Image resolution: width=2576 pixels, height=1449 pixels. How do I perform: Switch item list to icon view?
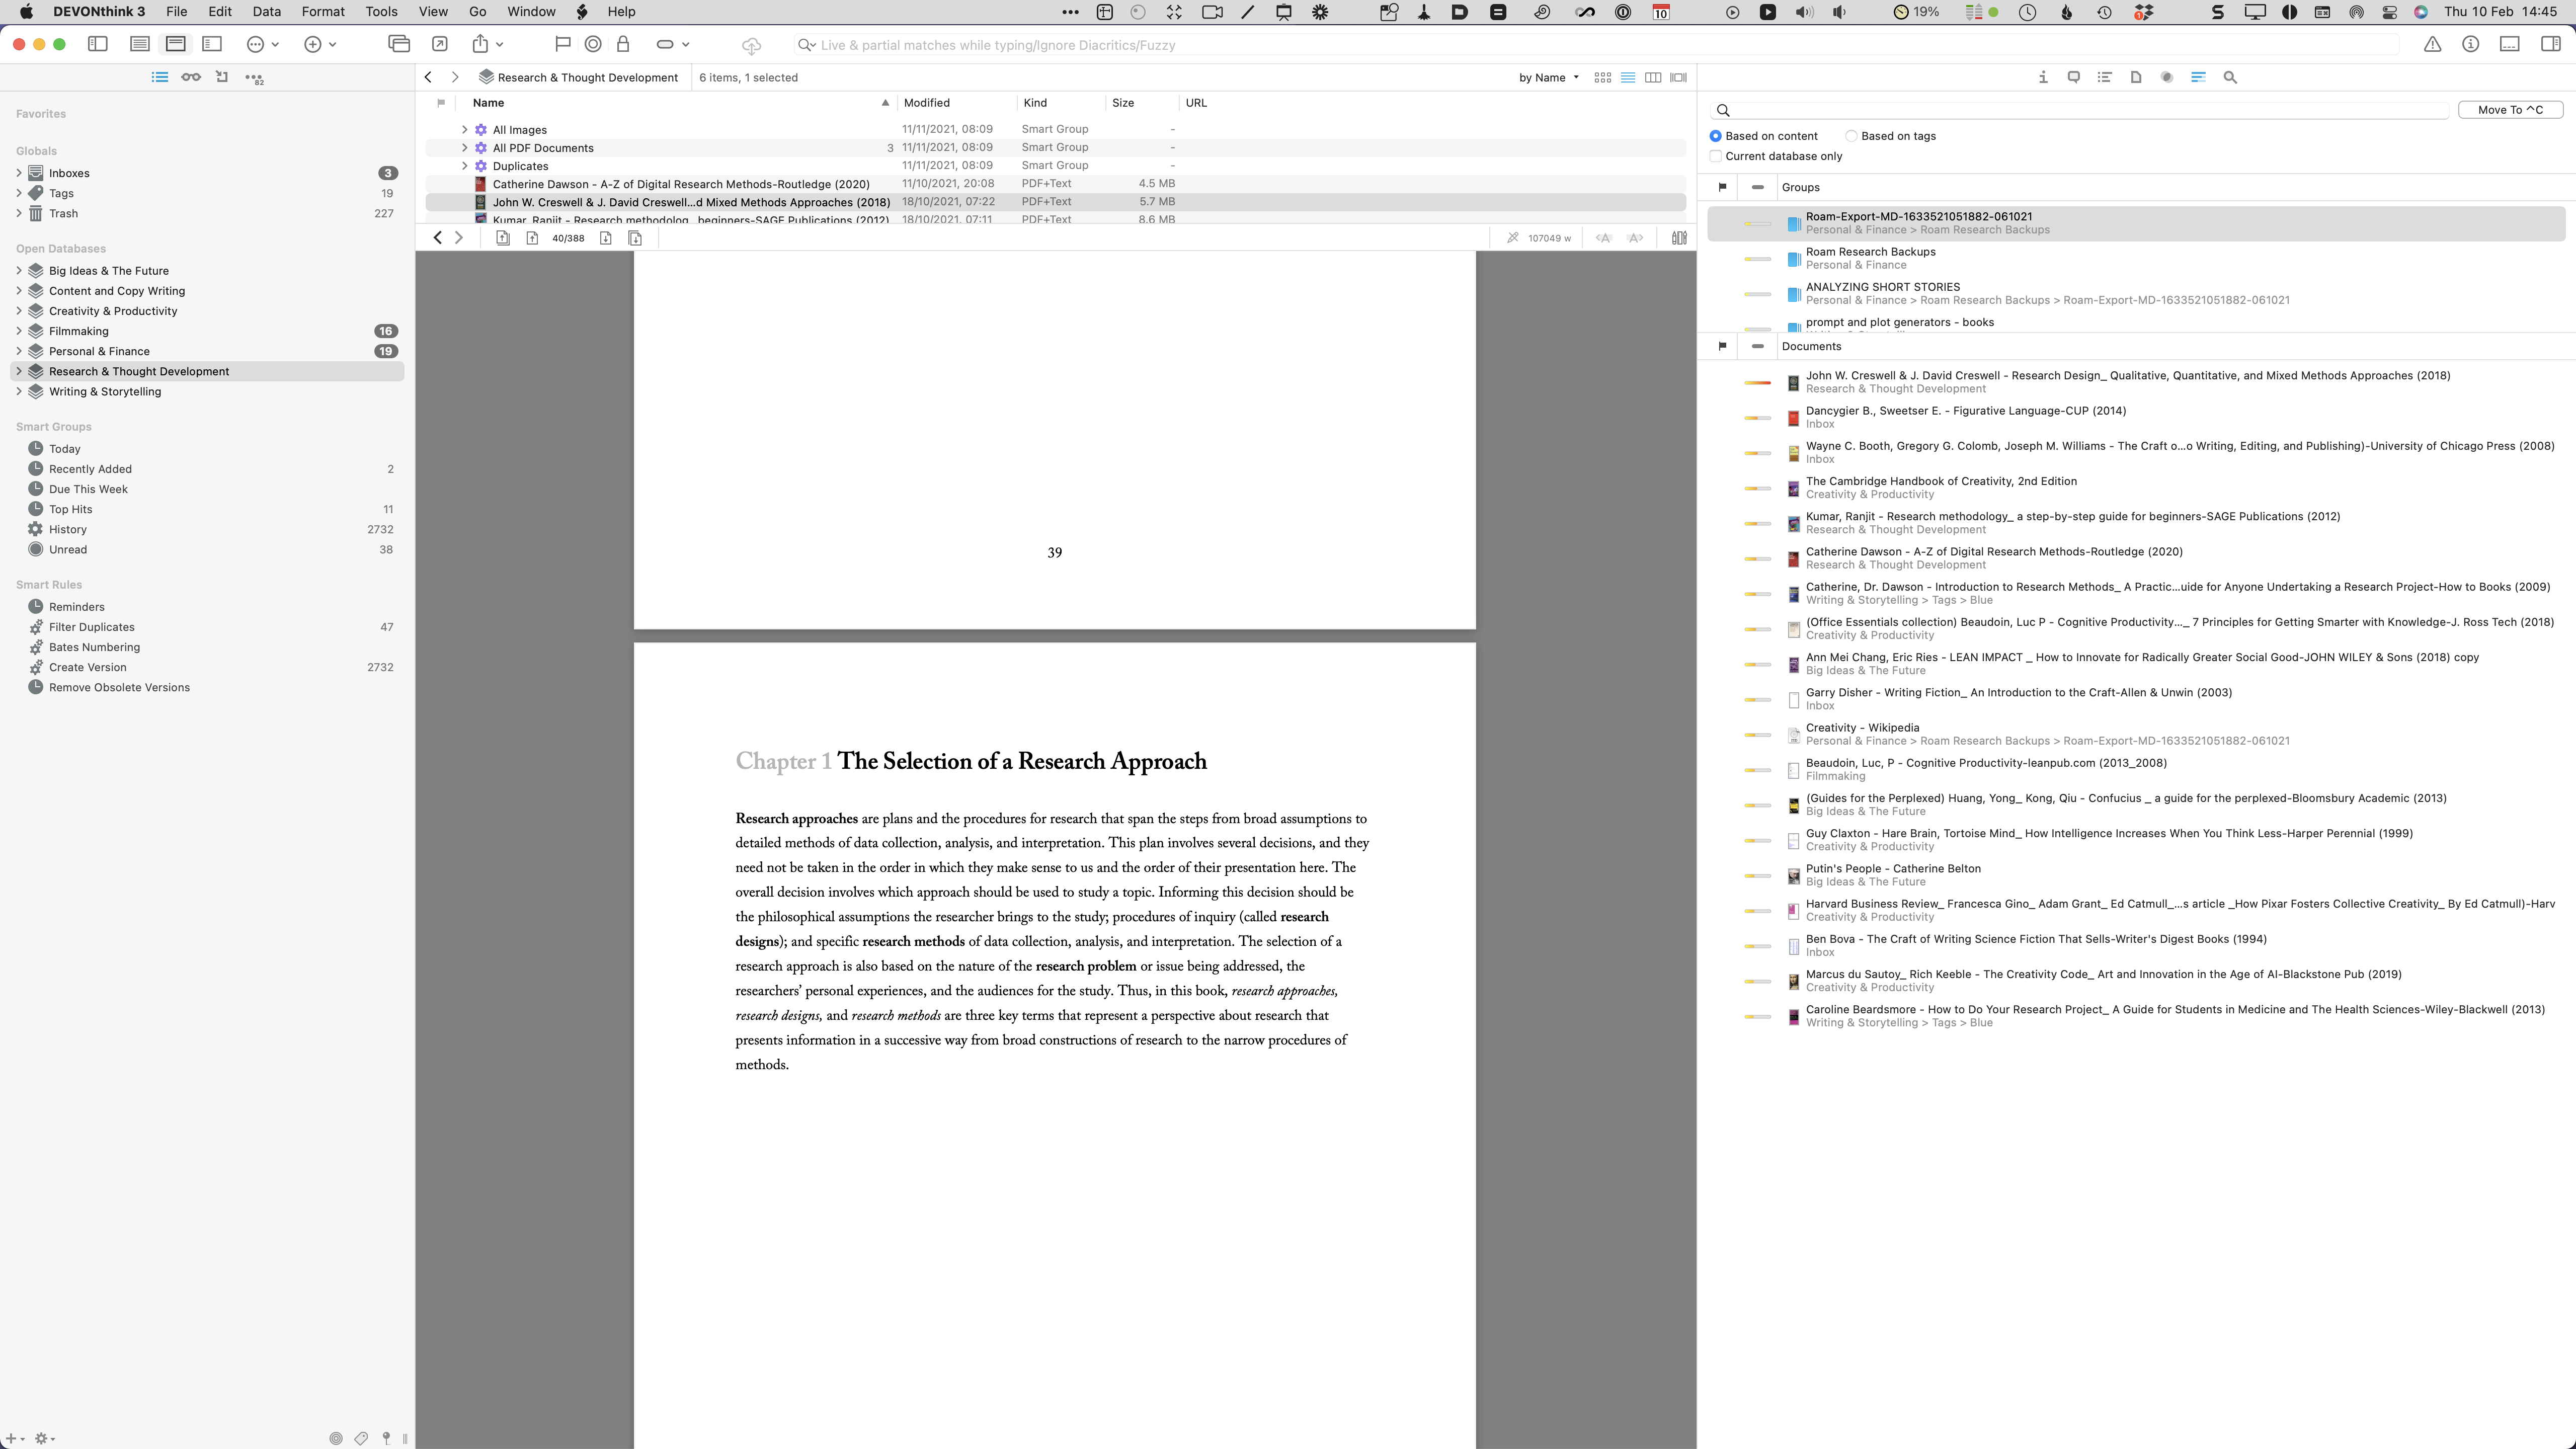coord(1602,77)
